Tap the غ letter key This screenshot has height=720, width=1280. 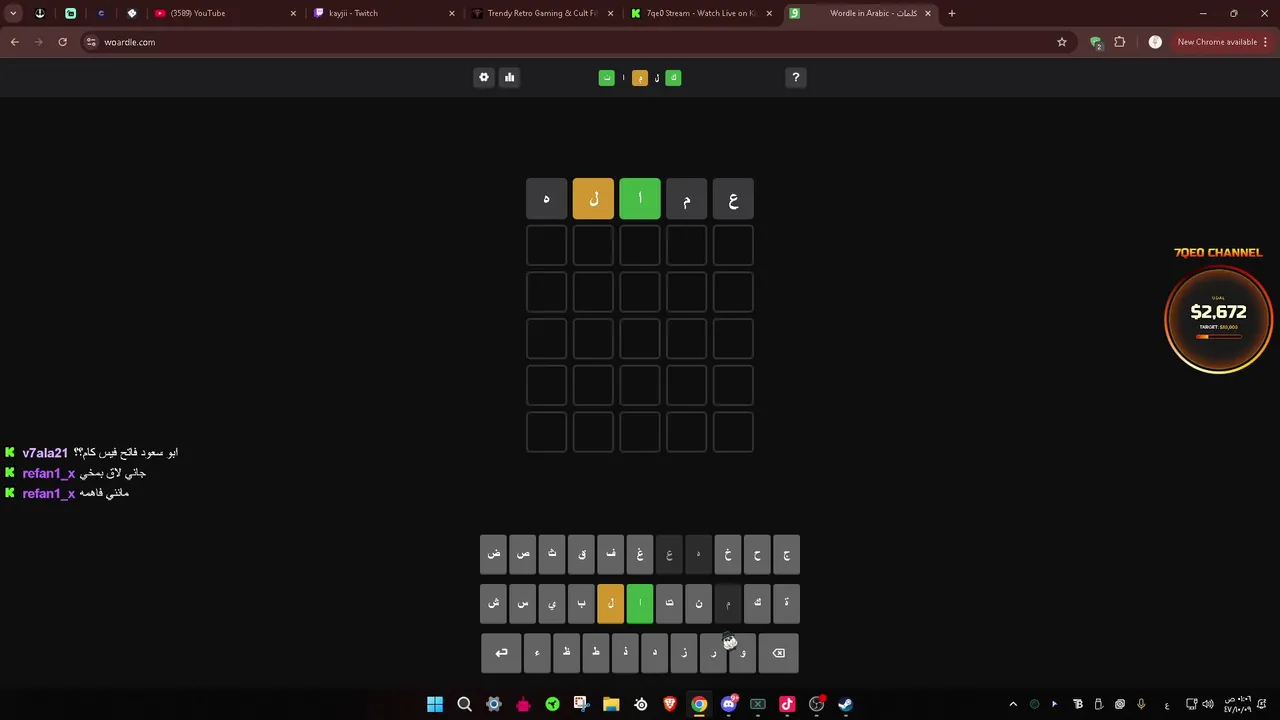(x=640, y=554)
